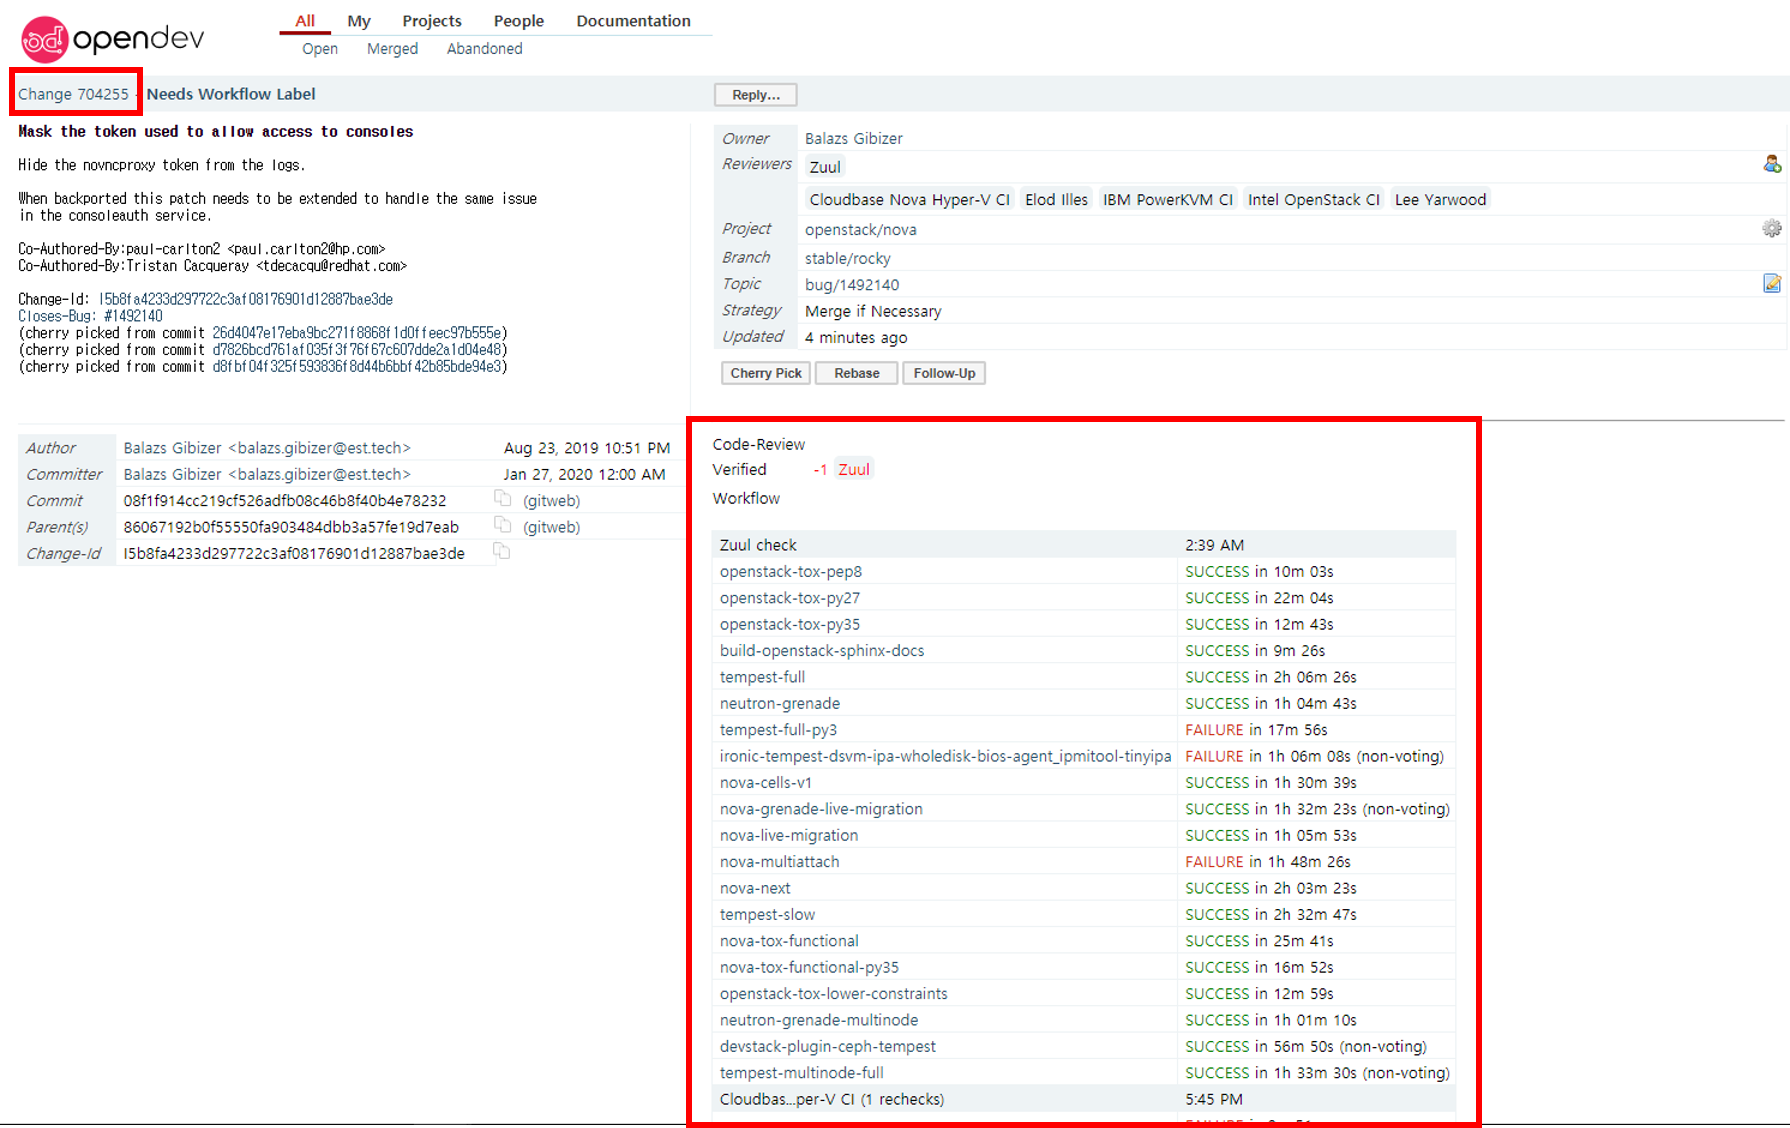Screen dimensions: 1790x1128
Task: Click the Balazs Gibizer owner link
Action: pyautogui.click(x=854, y=139)
